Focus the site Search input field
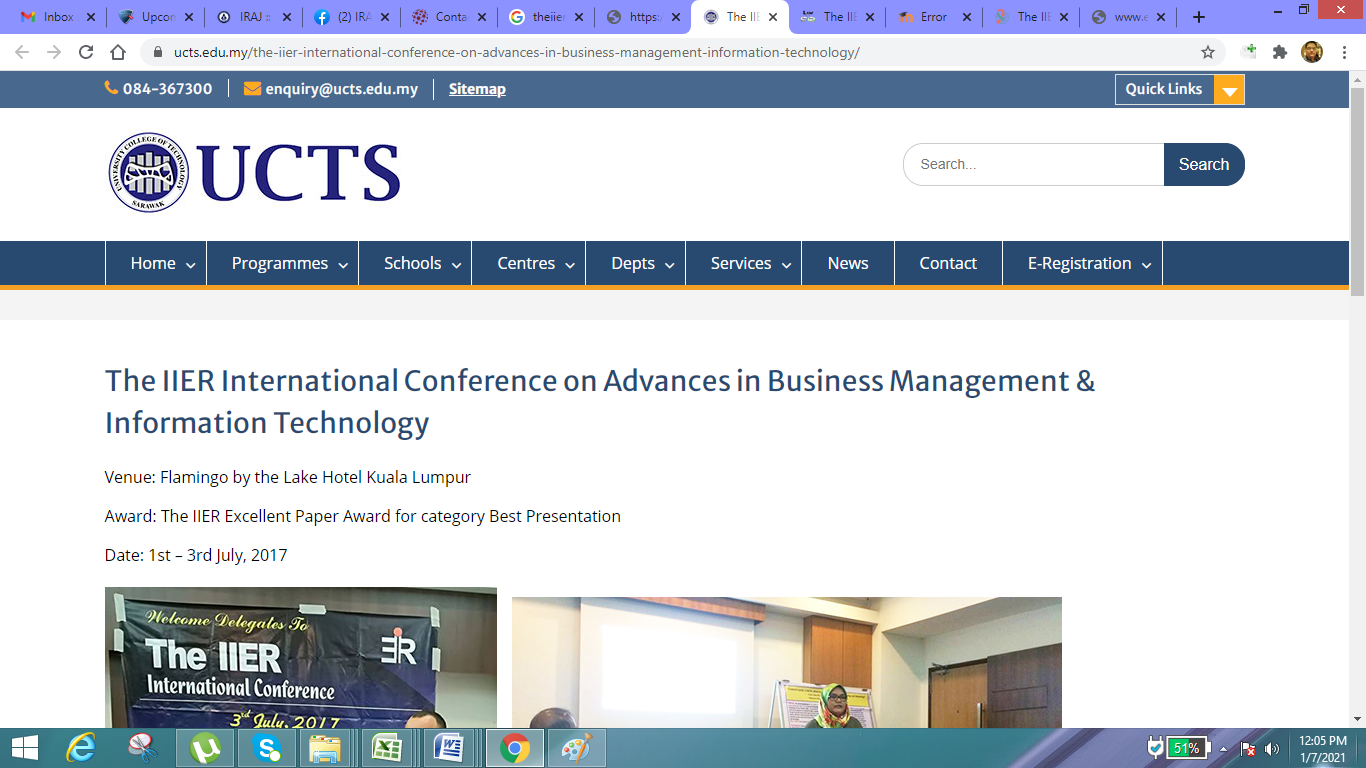This screenshot has width=1366, height=768. (1034, 165)
